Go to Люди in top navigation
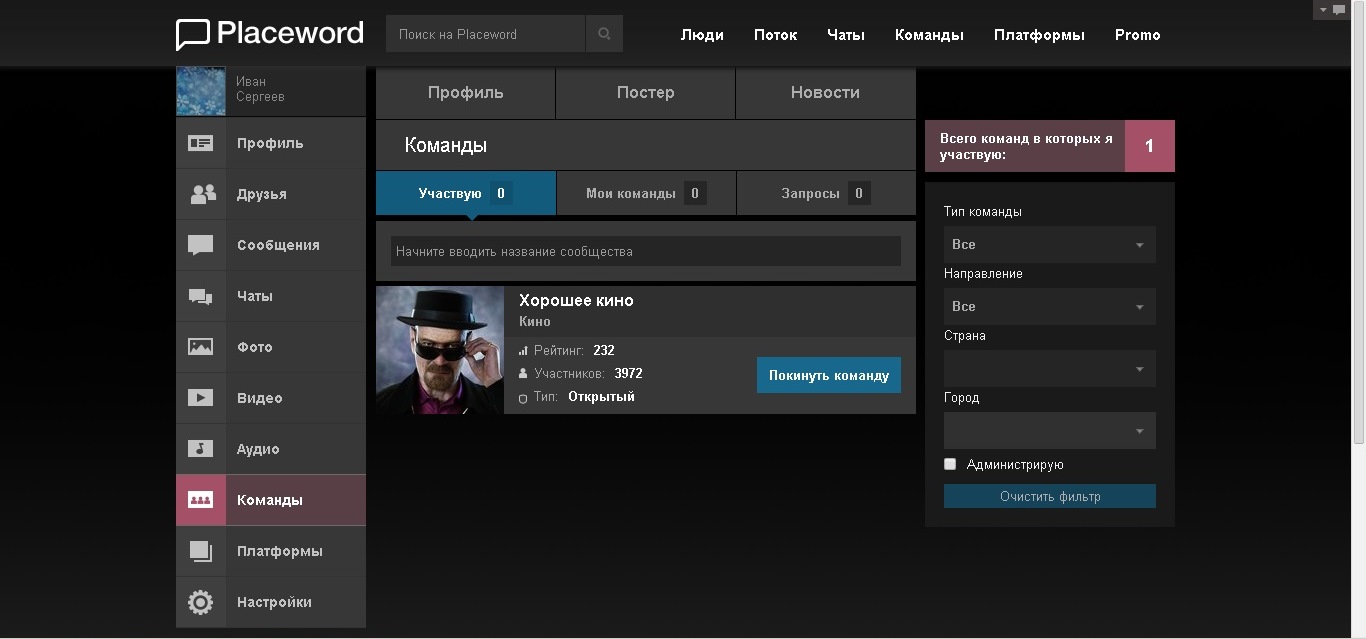 click(702, 34)
